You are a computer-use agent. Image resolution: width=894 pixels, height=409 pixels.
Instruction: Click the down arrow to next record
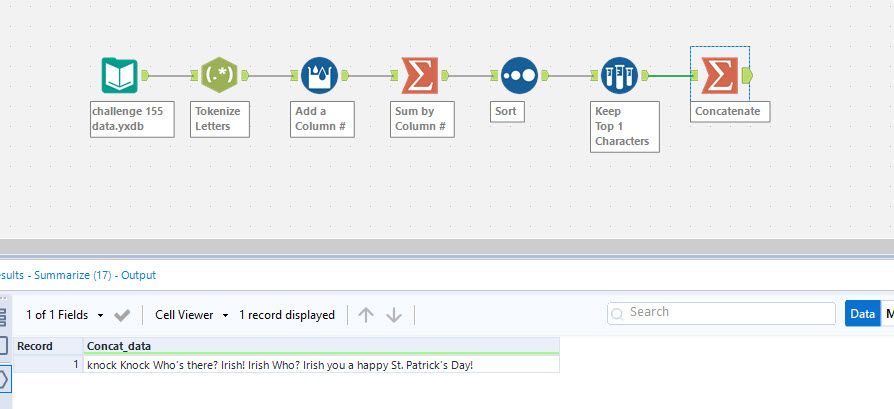[394, 315]
